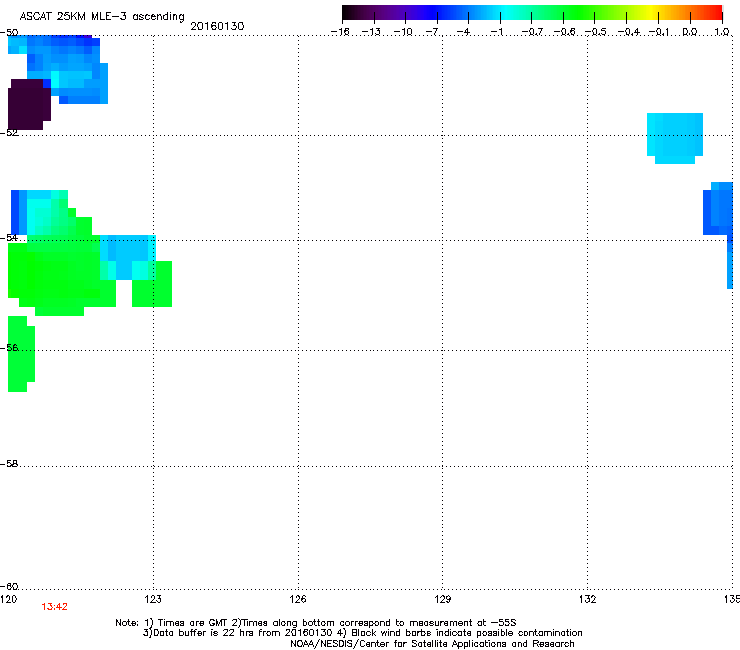Image resolution: width=740 pixels, height=650 pixels.
Task: Click the latitude label "-56"
Action: 9,347
